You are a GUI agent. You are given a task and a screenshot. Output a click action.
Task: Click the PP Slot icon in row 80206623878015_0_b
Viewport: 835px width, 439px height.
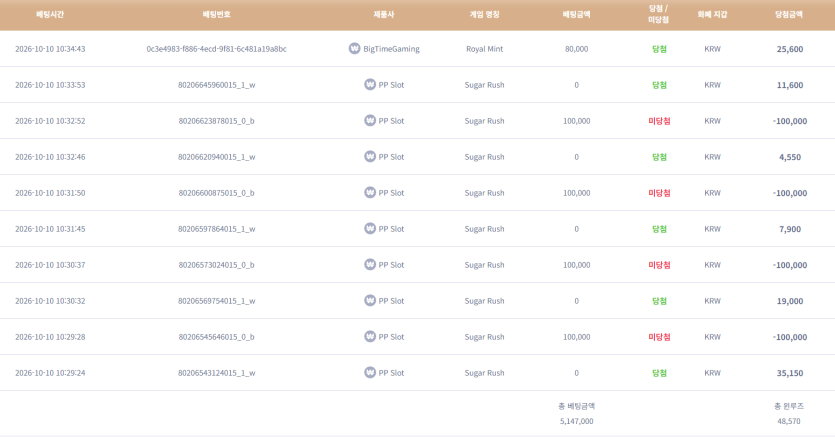tap(370, 120)
